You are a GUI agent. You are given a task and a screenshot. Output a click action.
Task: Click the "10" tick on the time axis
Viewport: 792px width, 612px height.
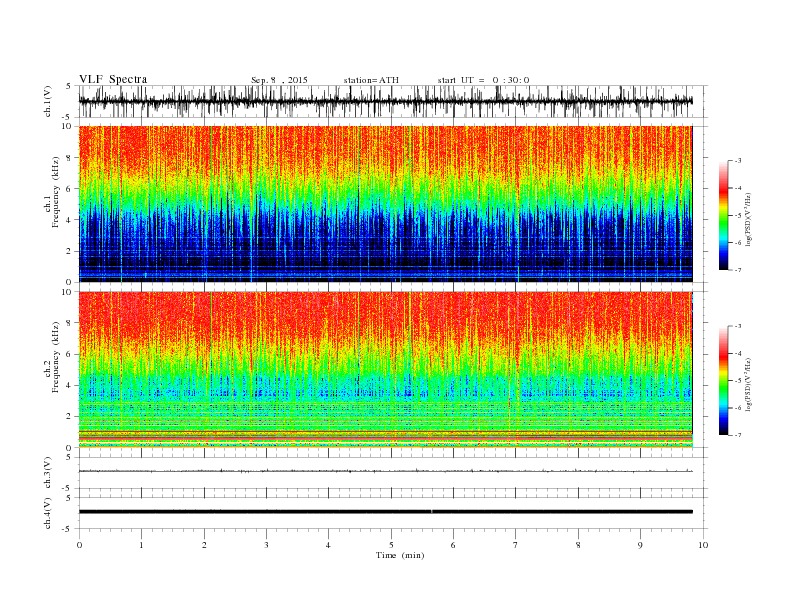pyautogui.click(x=703, y=545)
